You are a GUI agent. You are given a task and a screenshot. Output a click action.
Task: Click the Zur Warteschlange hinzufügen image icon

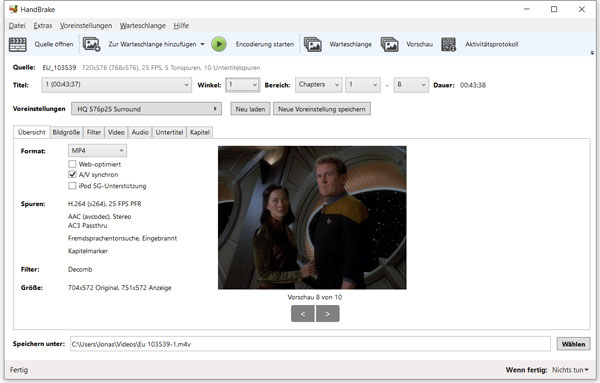tap(91, 44)
